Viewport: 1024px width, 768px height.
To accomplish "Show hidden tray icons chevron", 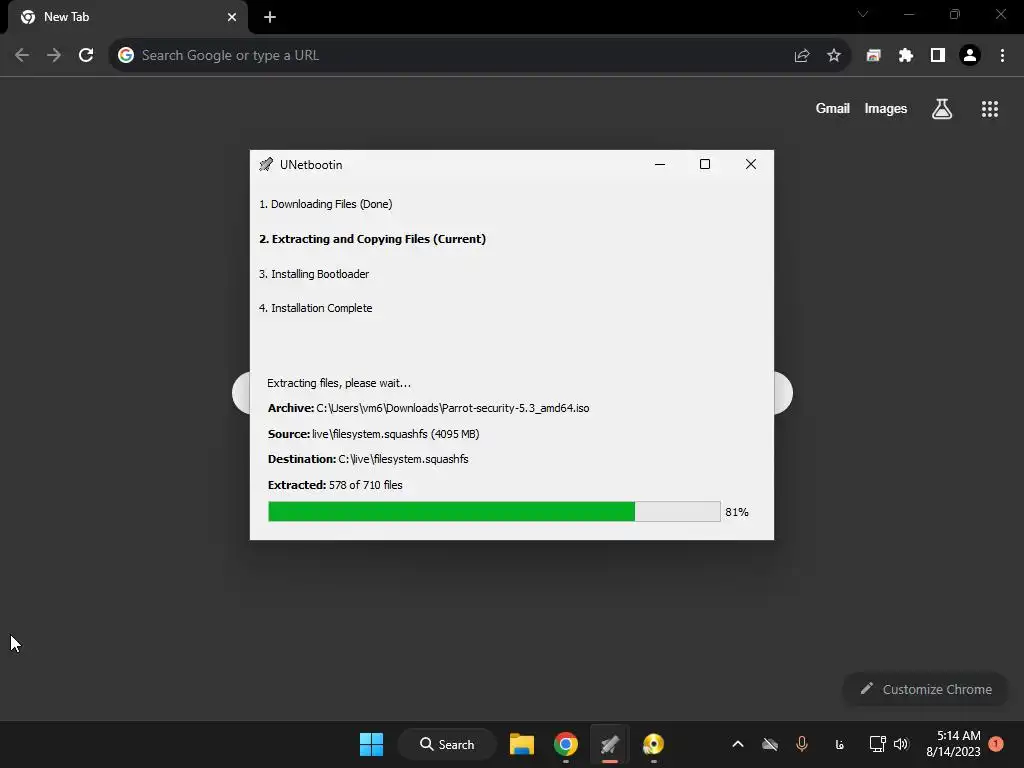I will click(x=738, y=744).
